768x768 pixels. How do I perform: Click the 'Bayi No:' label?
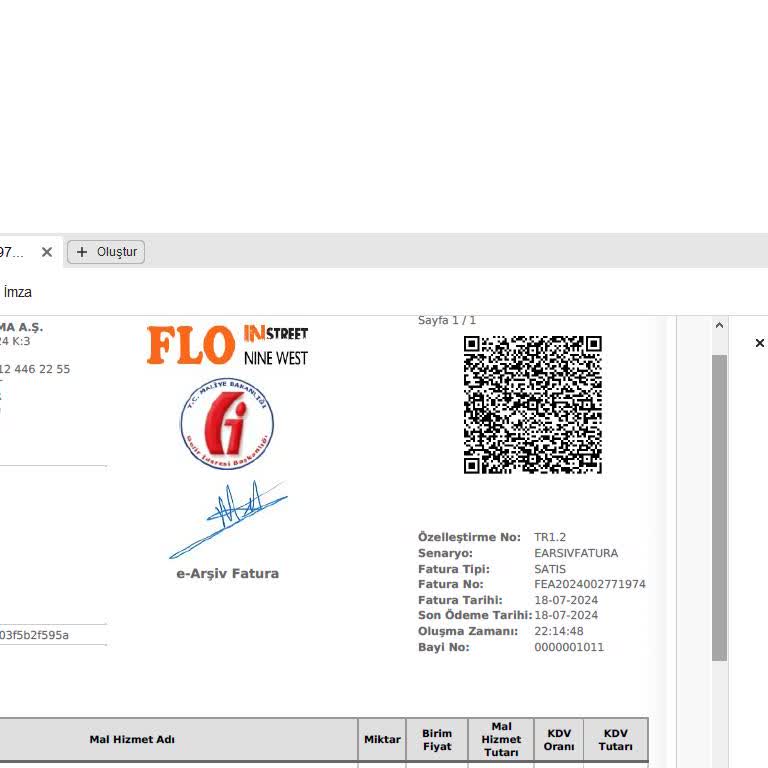[x=443, y=647]
